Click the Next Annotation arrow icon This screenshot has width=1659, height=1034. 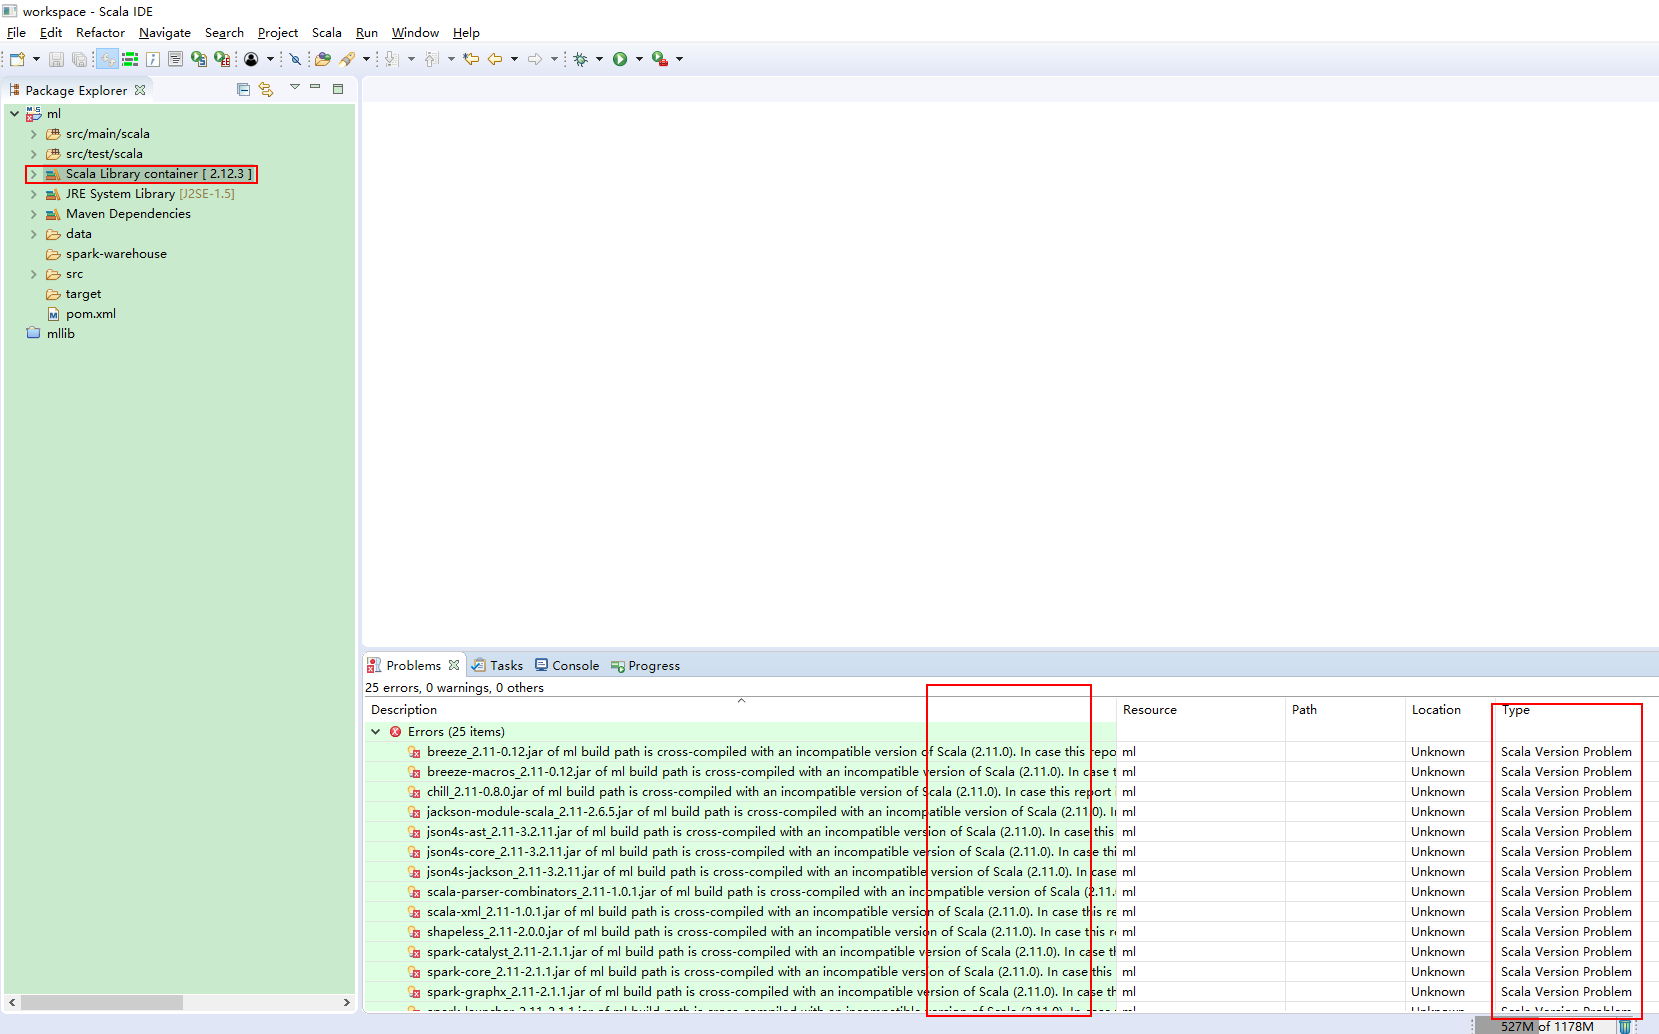coord(391,59)
